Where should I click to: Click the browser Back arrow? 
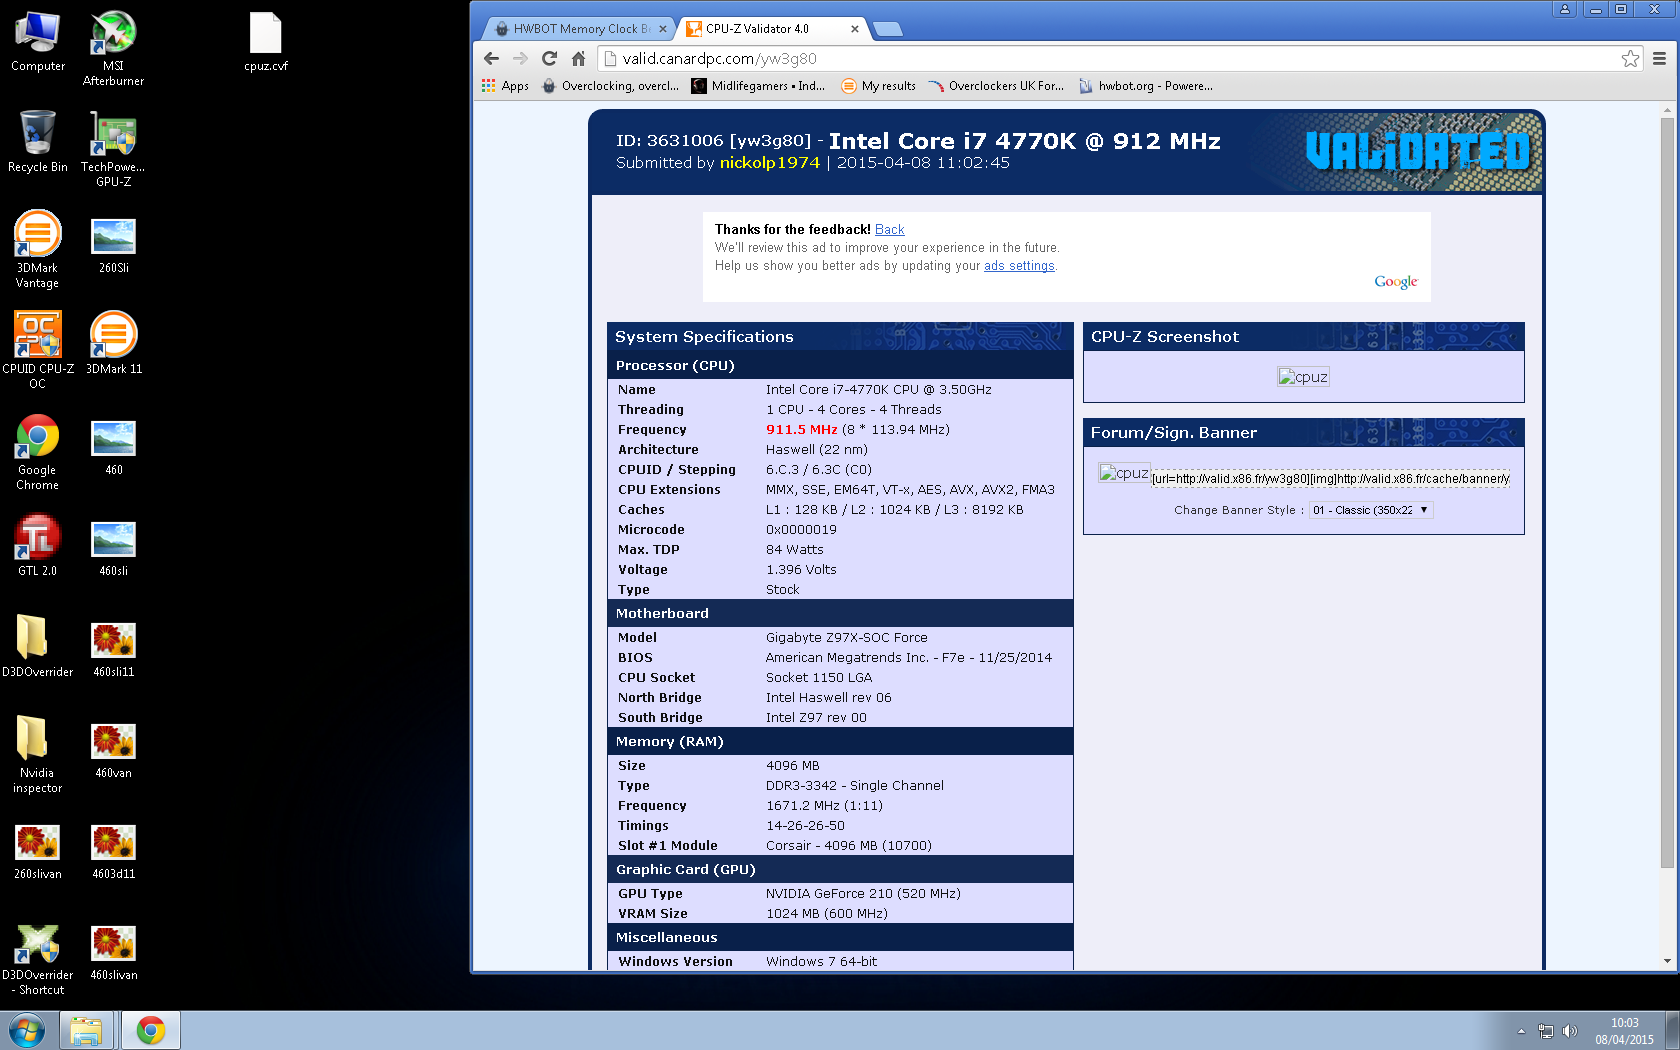coord(491,59)
